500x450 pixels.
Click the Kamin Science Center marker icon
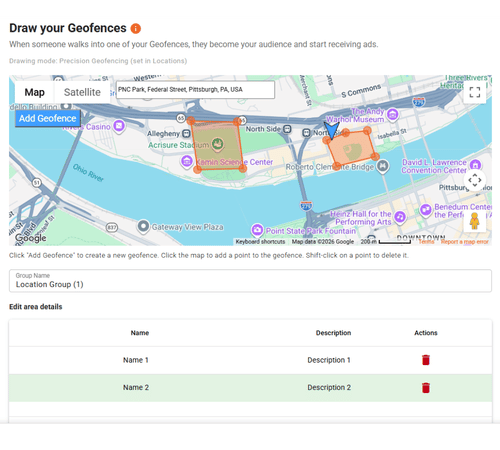click(x=187, y=161)
